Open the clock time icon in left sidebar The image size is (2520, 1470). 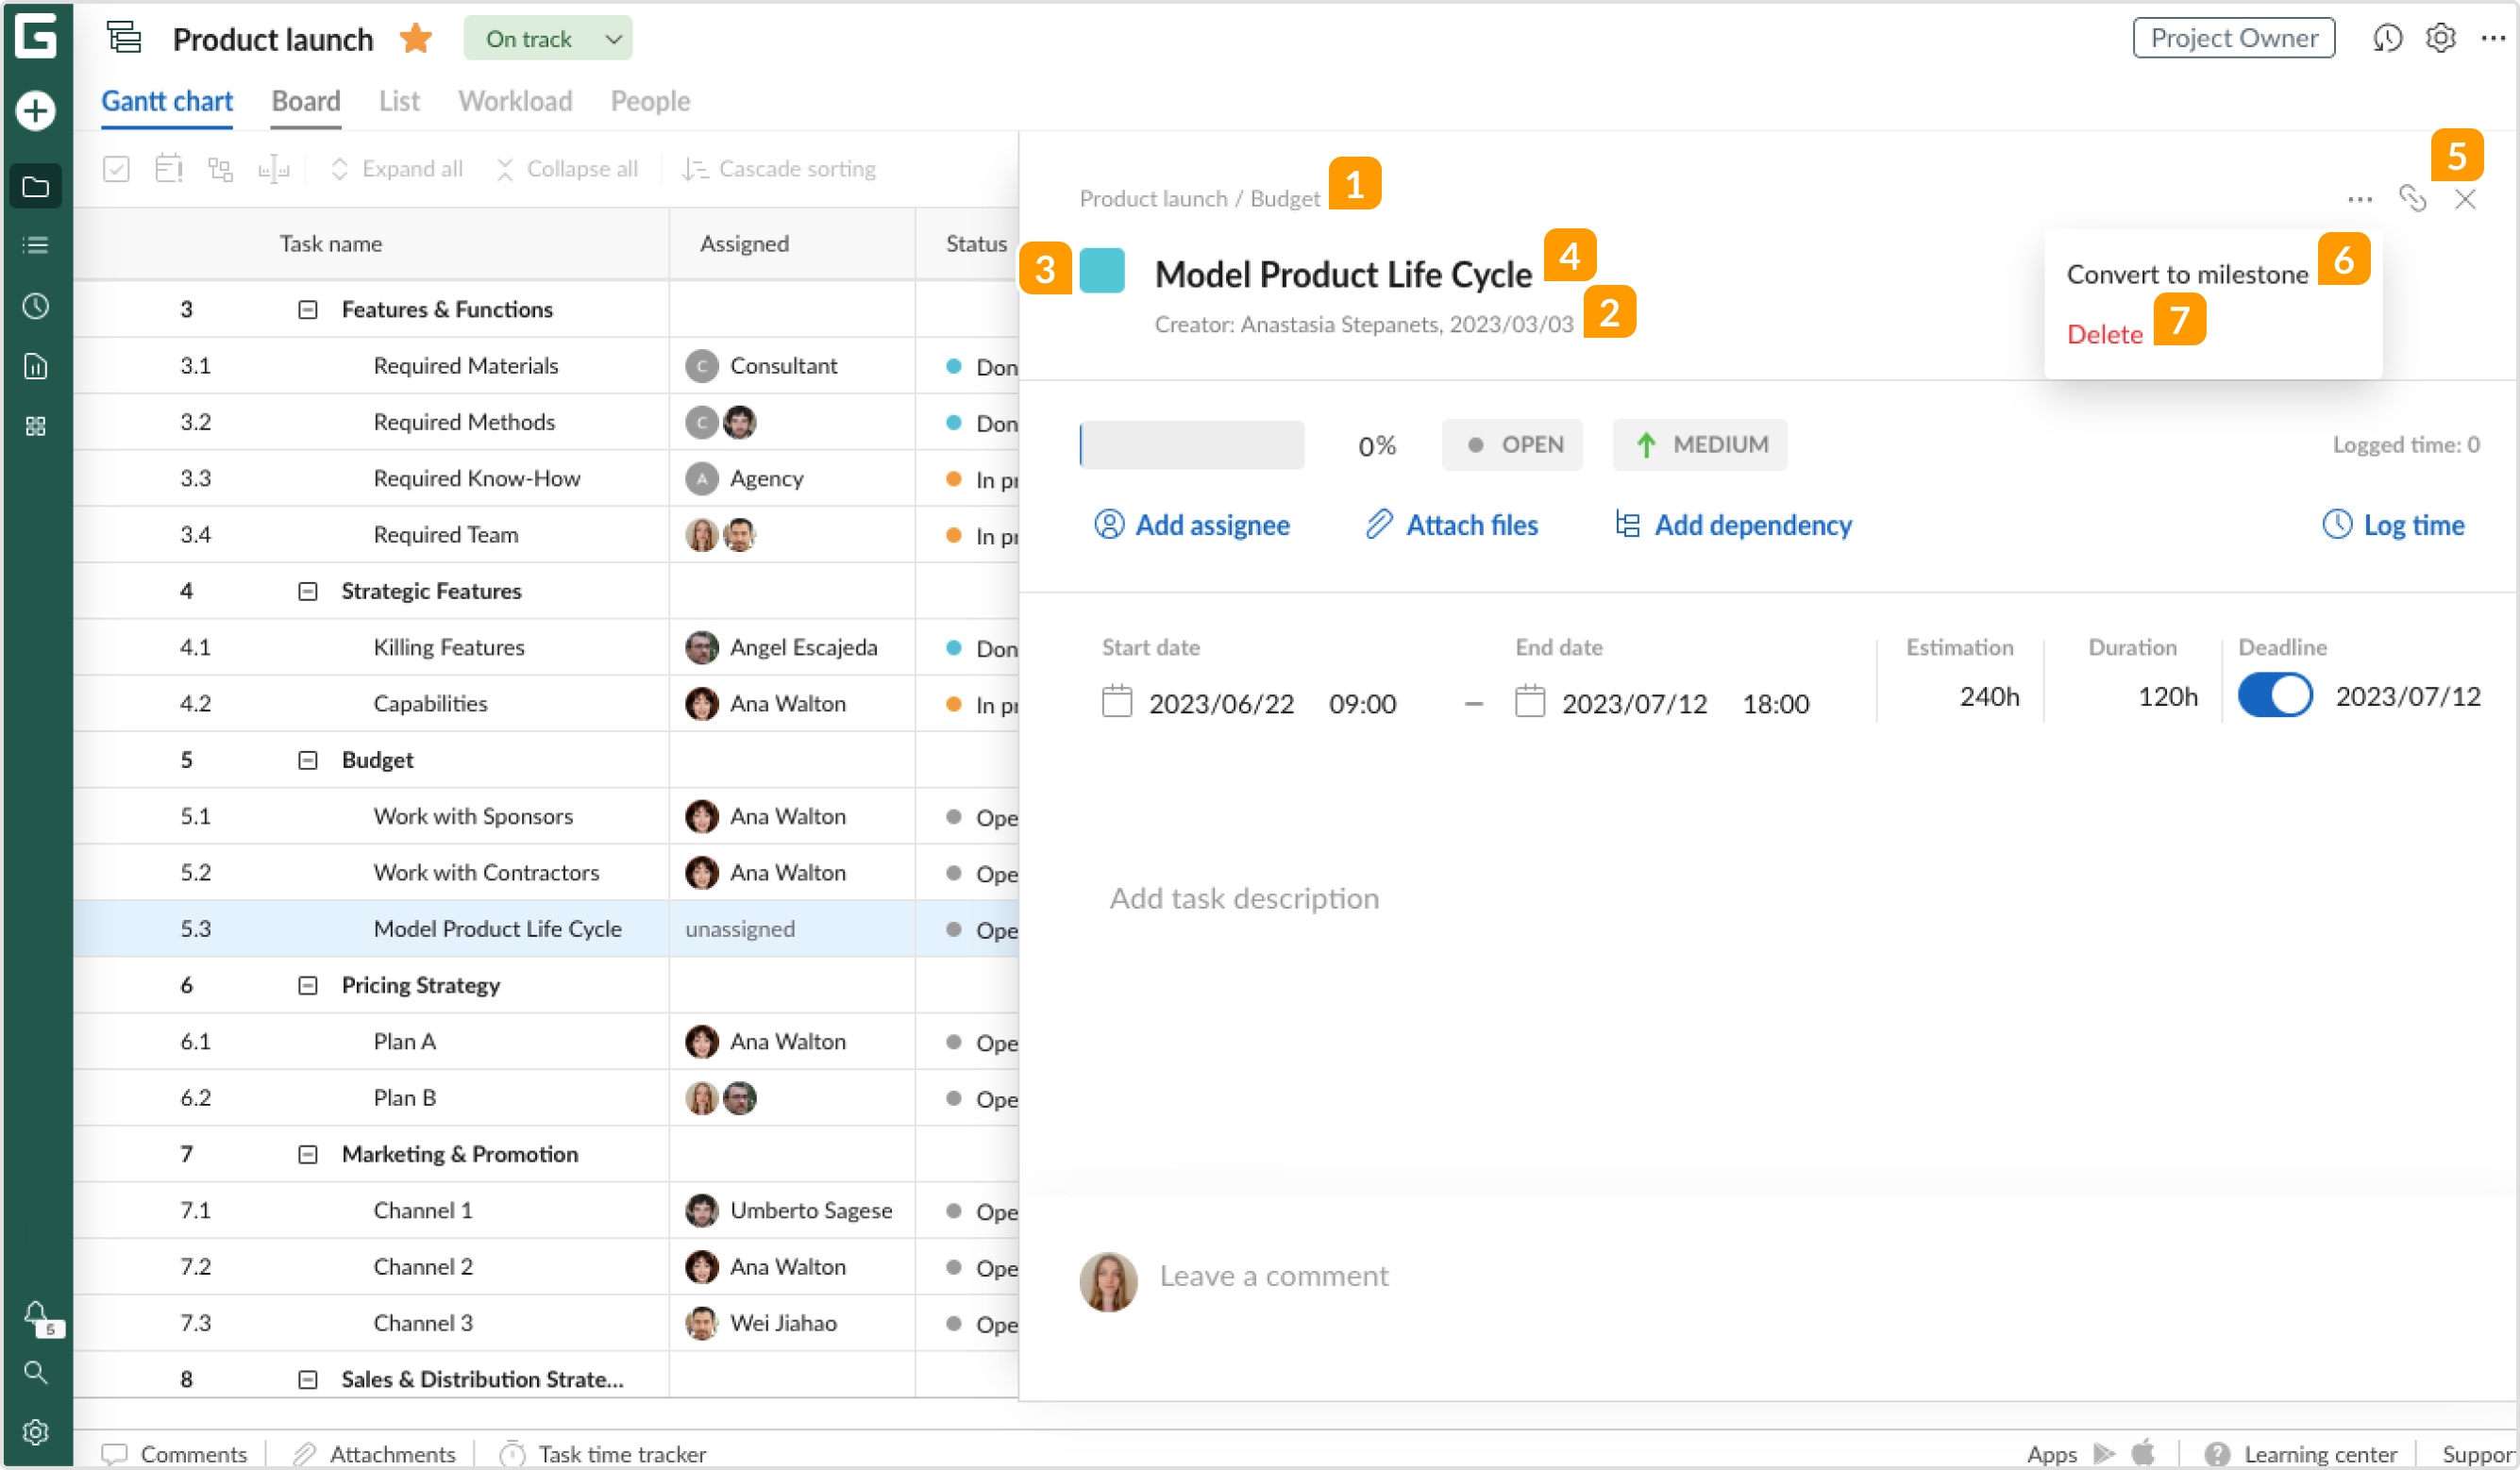[36, 306]
